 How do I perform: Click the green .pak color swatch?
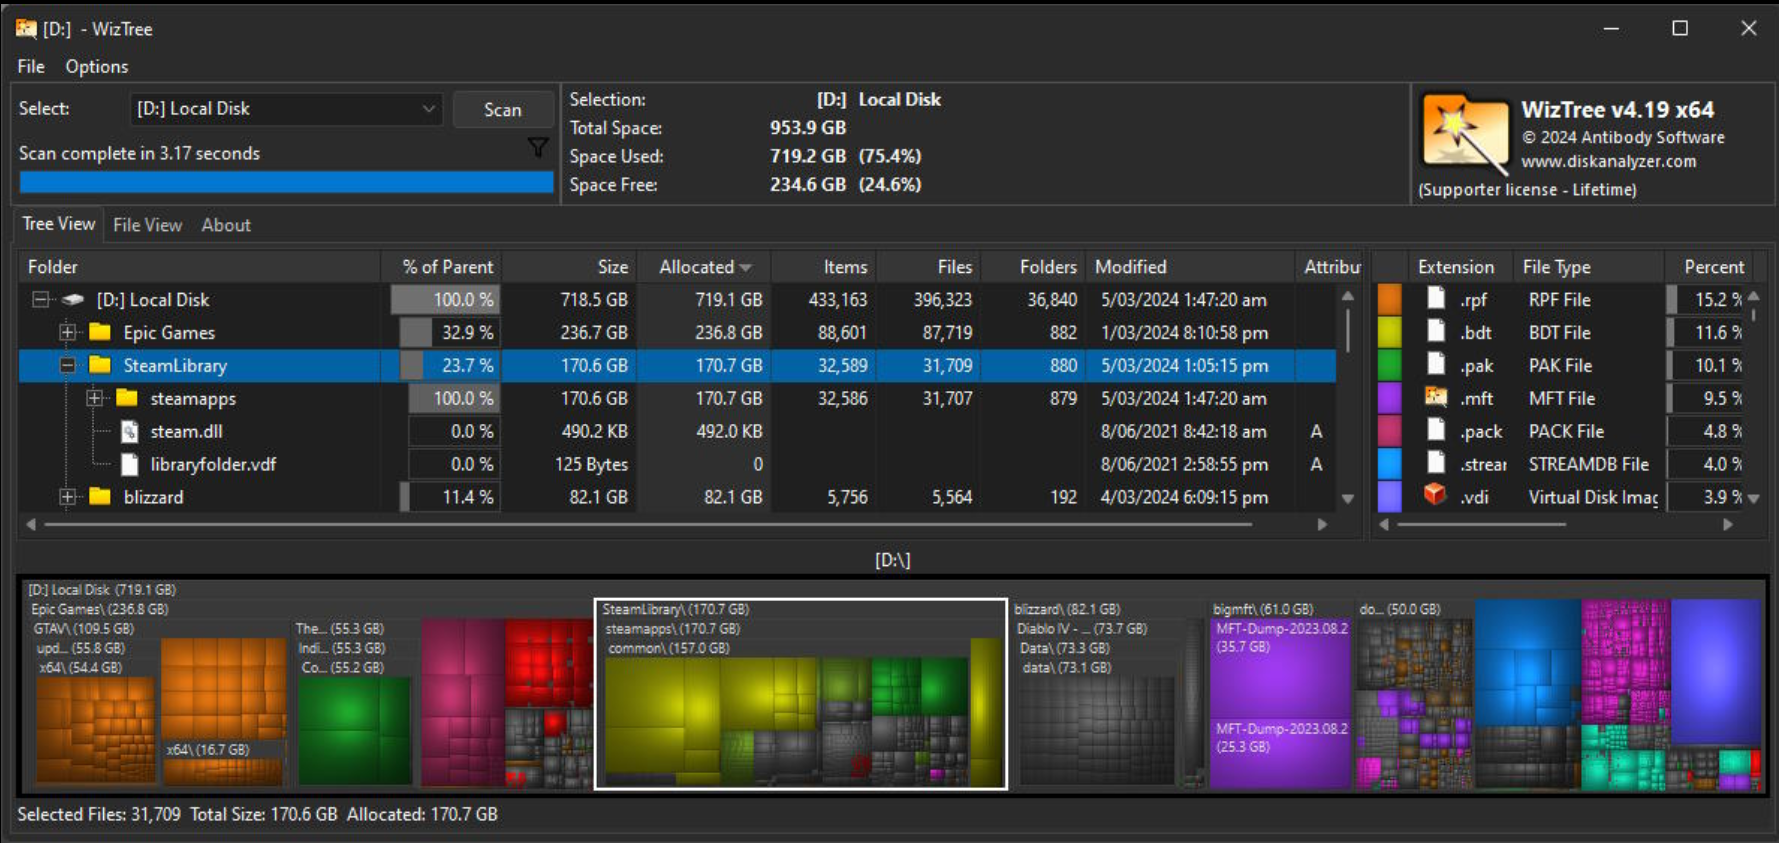[1390, 365]
